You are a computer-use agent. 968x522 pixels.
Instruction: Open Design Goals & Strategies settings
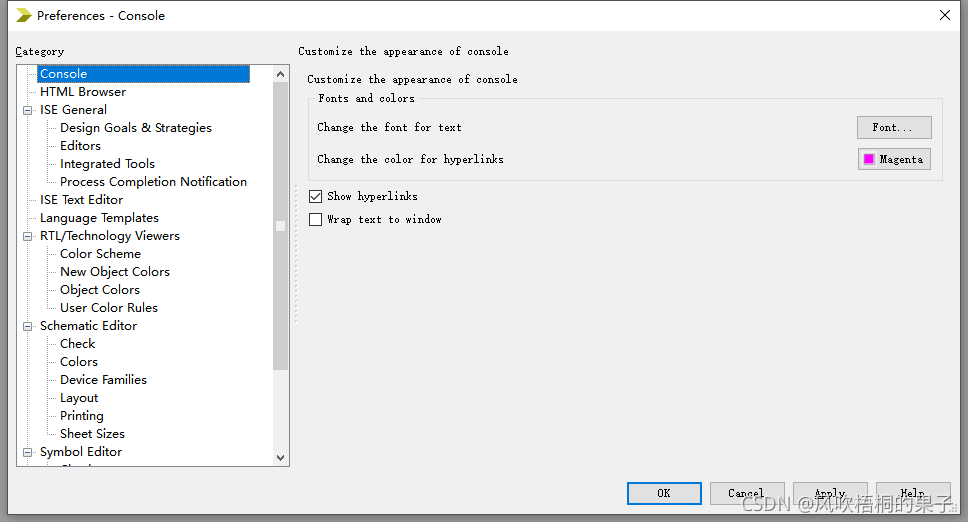[x=136, y=128]
